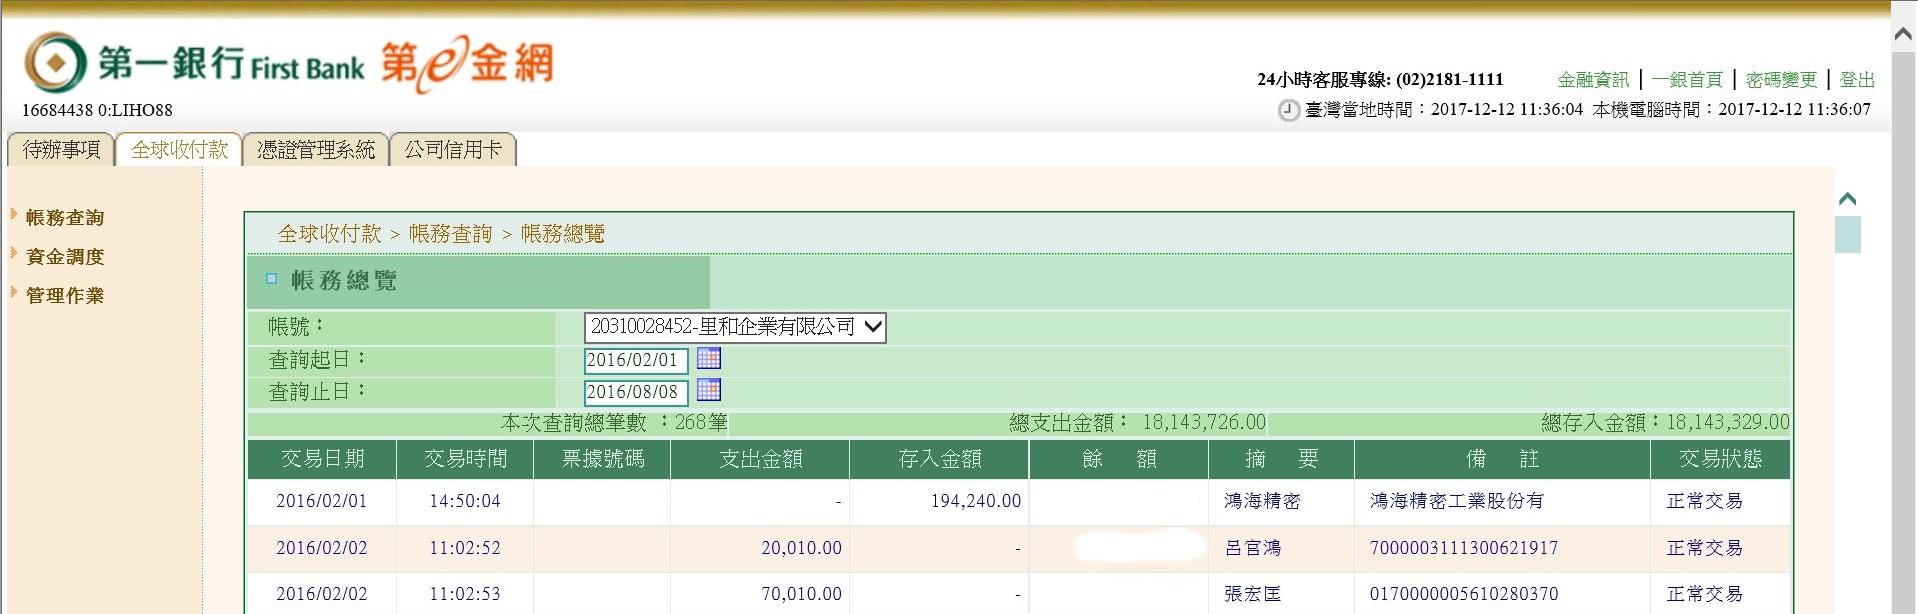The width and height of the screenshot is (1918, 614).
Task: Open calendar picker for 查詢起日
Action: [708, 358]
